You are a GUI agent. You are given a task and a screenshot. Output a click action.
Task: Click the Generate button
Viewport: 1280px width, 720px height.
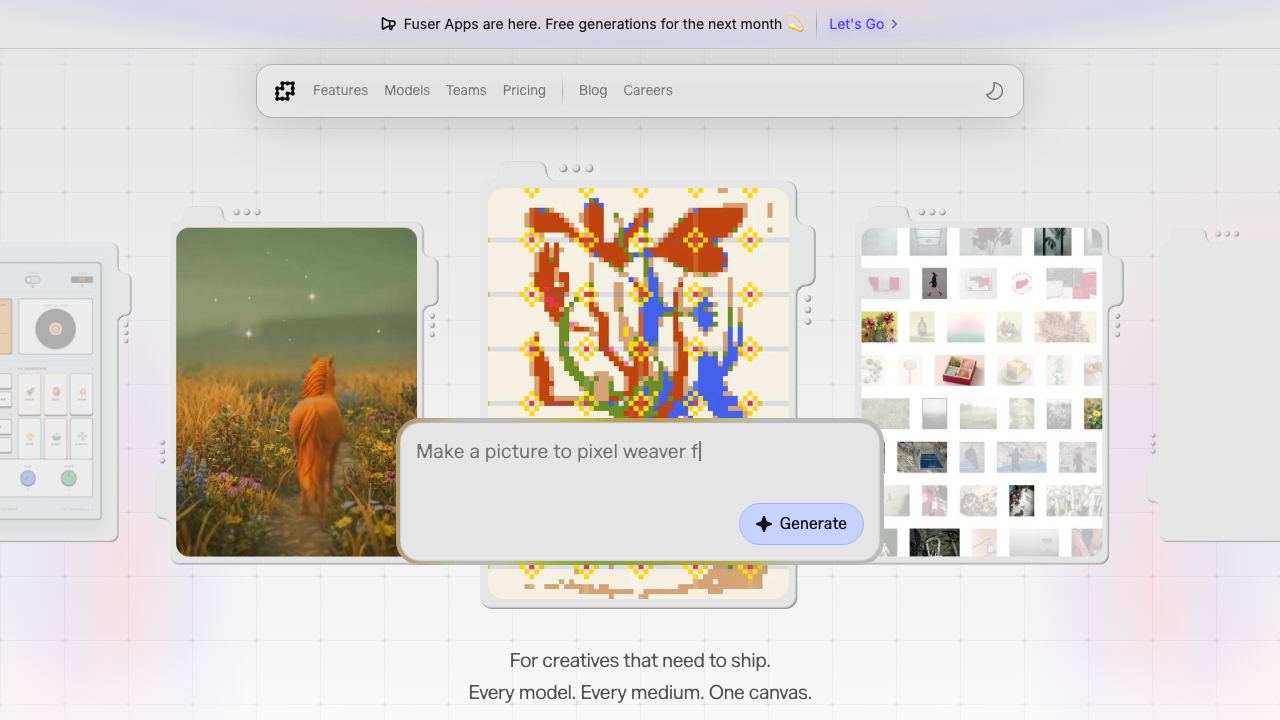click(x=801, y=524)
